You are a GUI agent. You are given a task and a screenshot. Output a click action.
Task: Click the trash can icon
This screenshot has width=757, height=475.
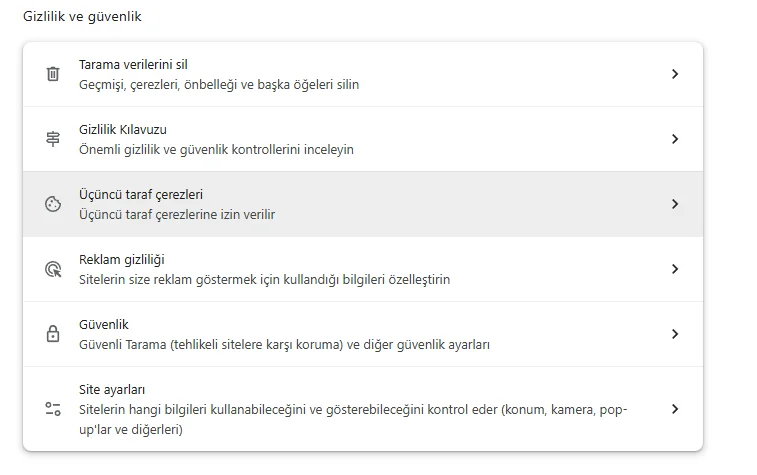pyautogui.click(x=53, y=74)
